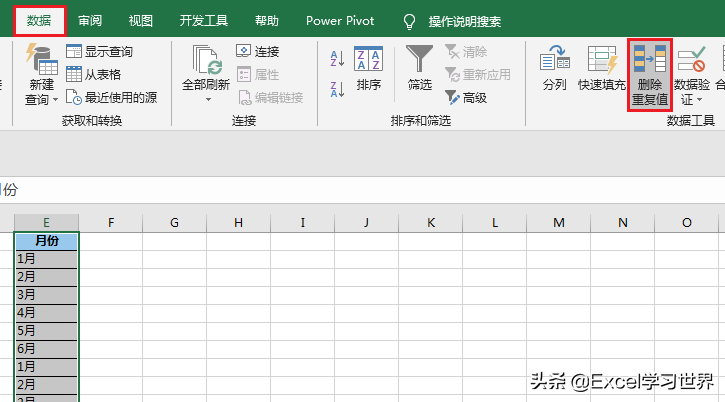This screenshot has width=725, height=402.
Task: Click Data Validation (数据验证) icon
Action: coord(691,60)
